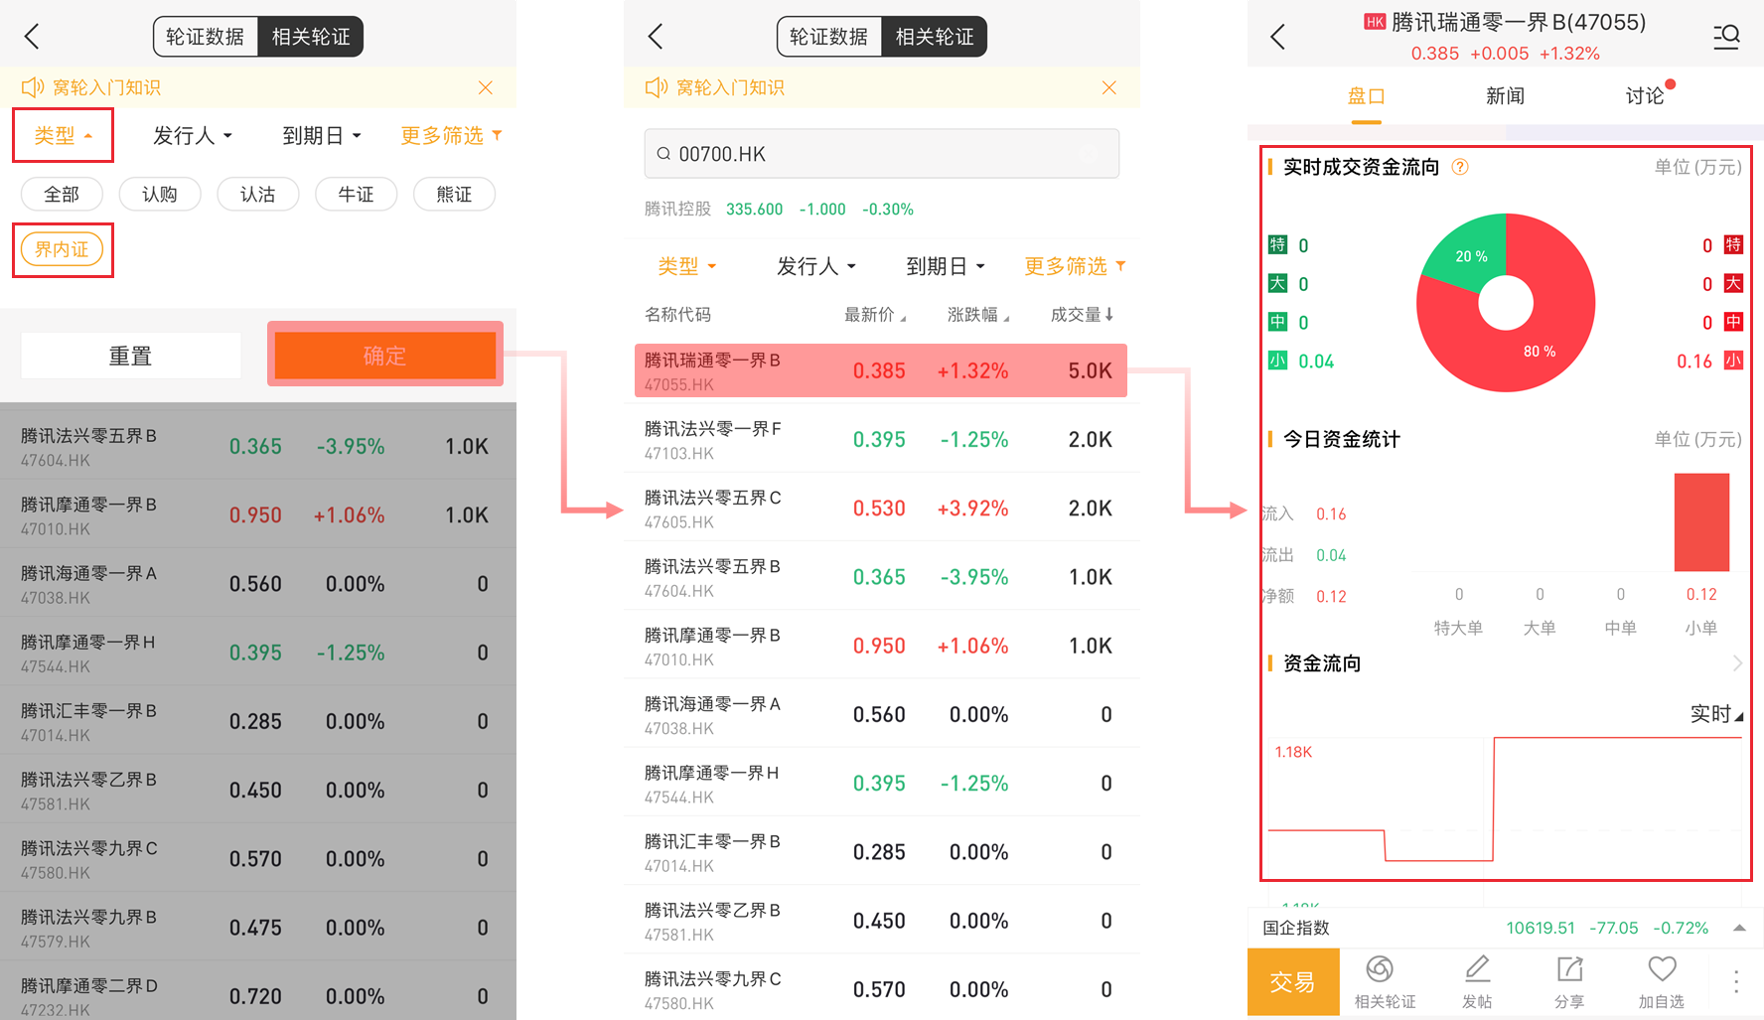Switch to 轮证数据 tab in middle panel
Image resolution: width=1764 pixels, height=1020 pixels.
click(829, 37)
